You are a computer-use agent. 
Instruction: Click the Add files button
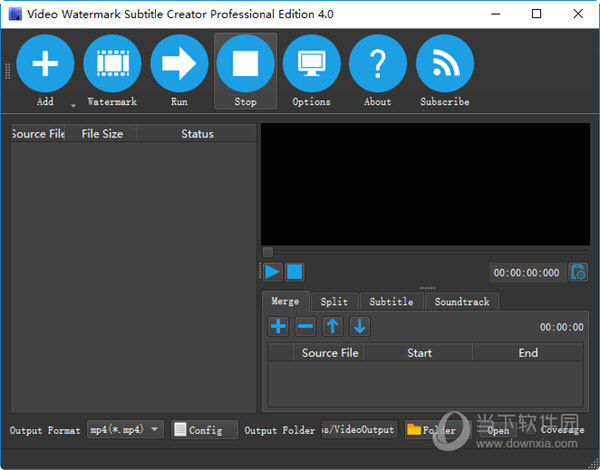[45, 71]
